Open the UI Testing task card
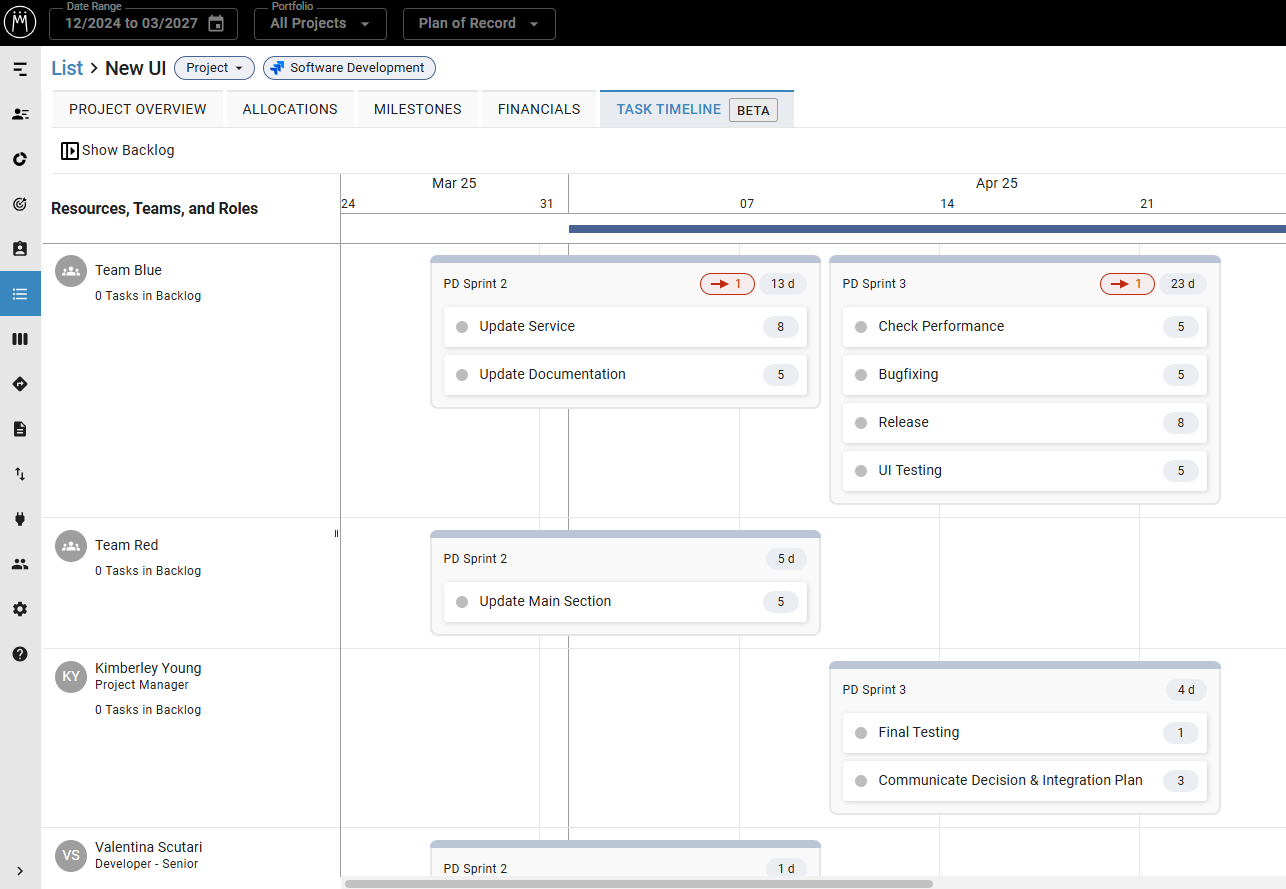 [1025, 471]
